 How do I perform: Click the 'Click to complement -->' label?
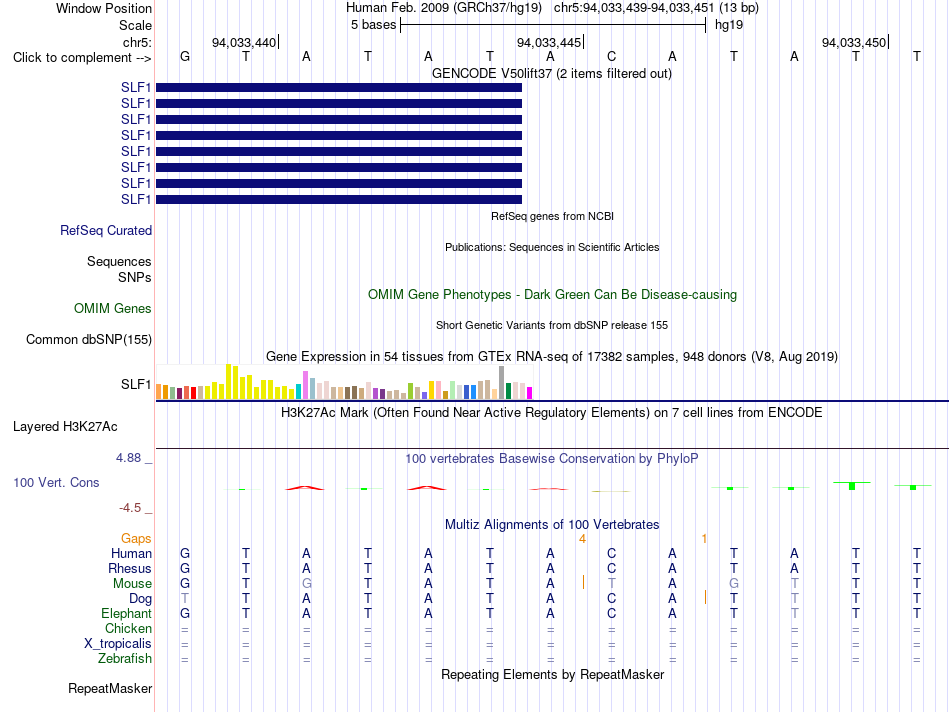tap(82, 58)
